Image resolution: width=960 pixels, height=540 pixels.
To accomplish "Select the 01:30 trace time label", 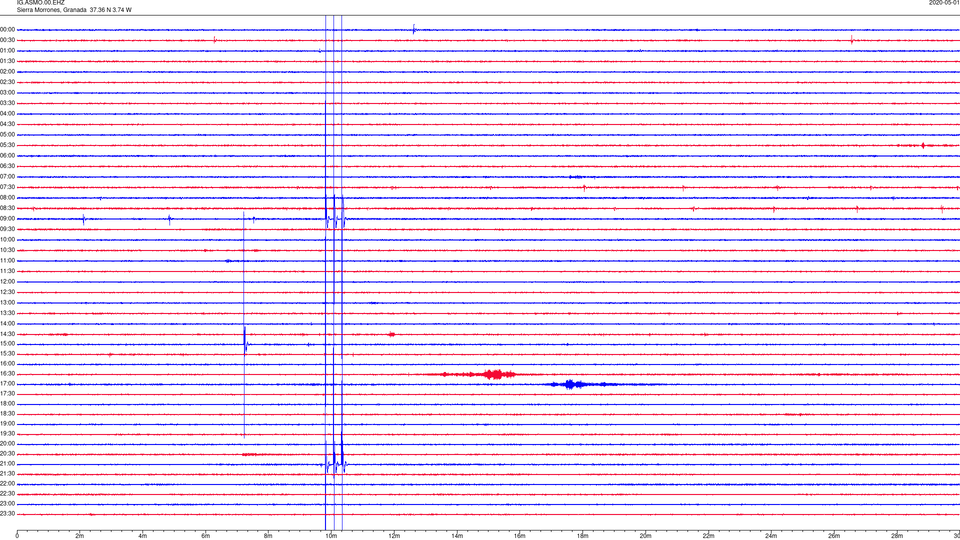I will [8, 61].
